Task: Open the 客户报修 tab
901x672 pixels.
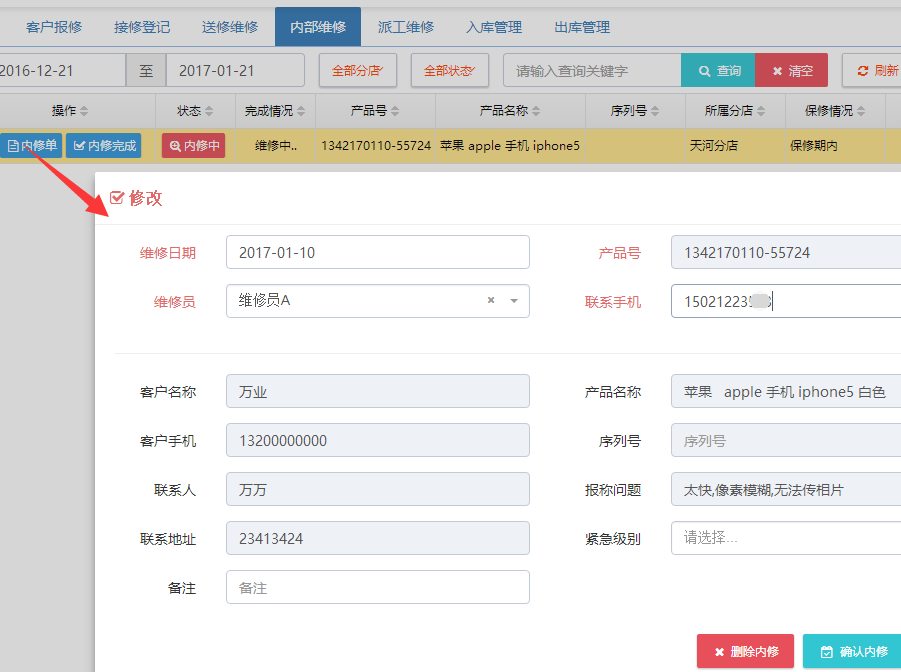Action: pyautogui.click(x=54, y=27)
